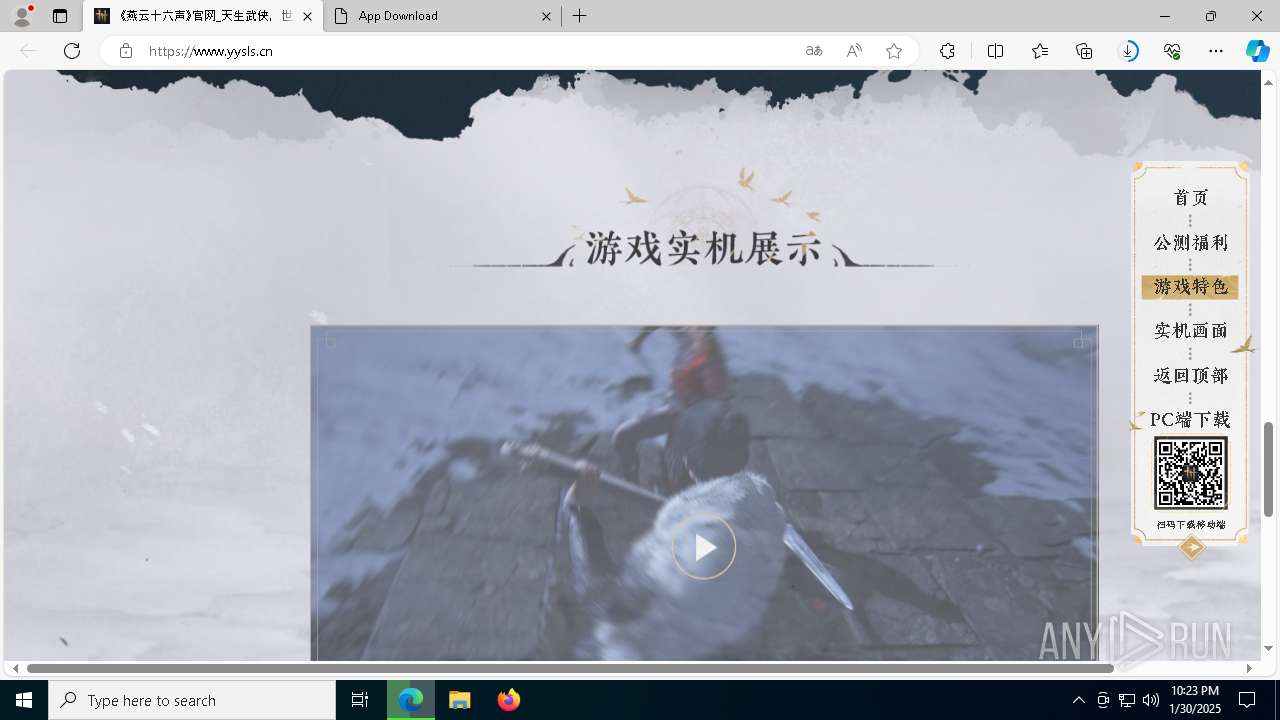Screen dimensions: 1280x720
Task: Switch to the App Download tab
Action: point(442,16)
